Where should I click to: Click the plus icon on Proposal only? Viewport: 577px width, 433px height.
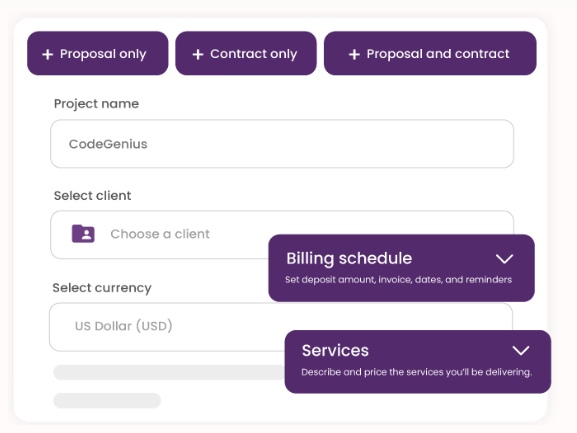coord(47,54)
